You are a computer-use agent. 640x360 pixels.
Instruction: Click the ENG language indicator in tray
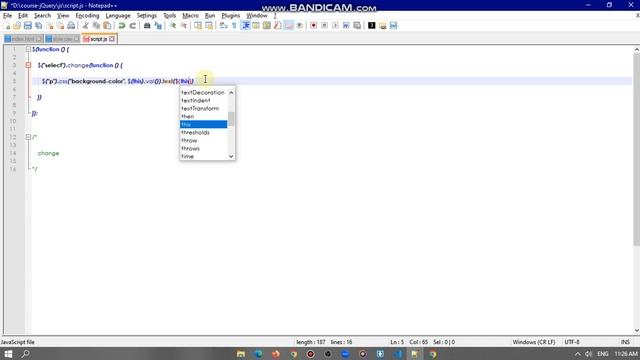point(602,354)
